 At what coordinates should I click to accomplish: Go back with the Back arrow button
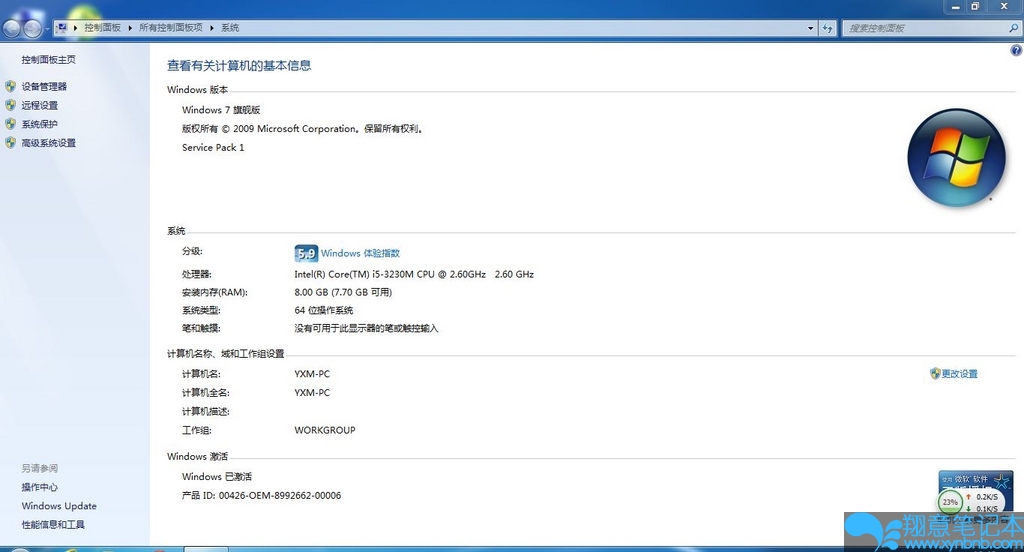pos(11,28)
